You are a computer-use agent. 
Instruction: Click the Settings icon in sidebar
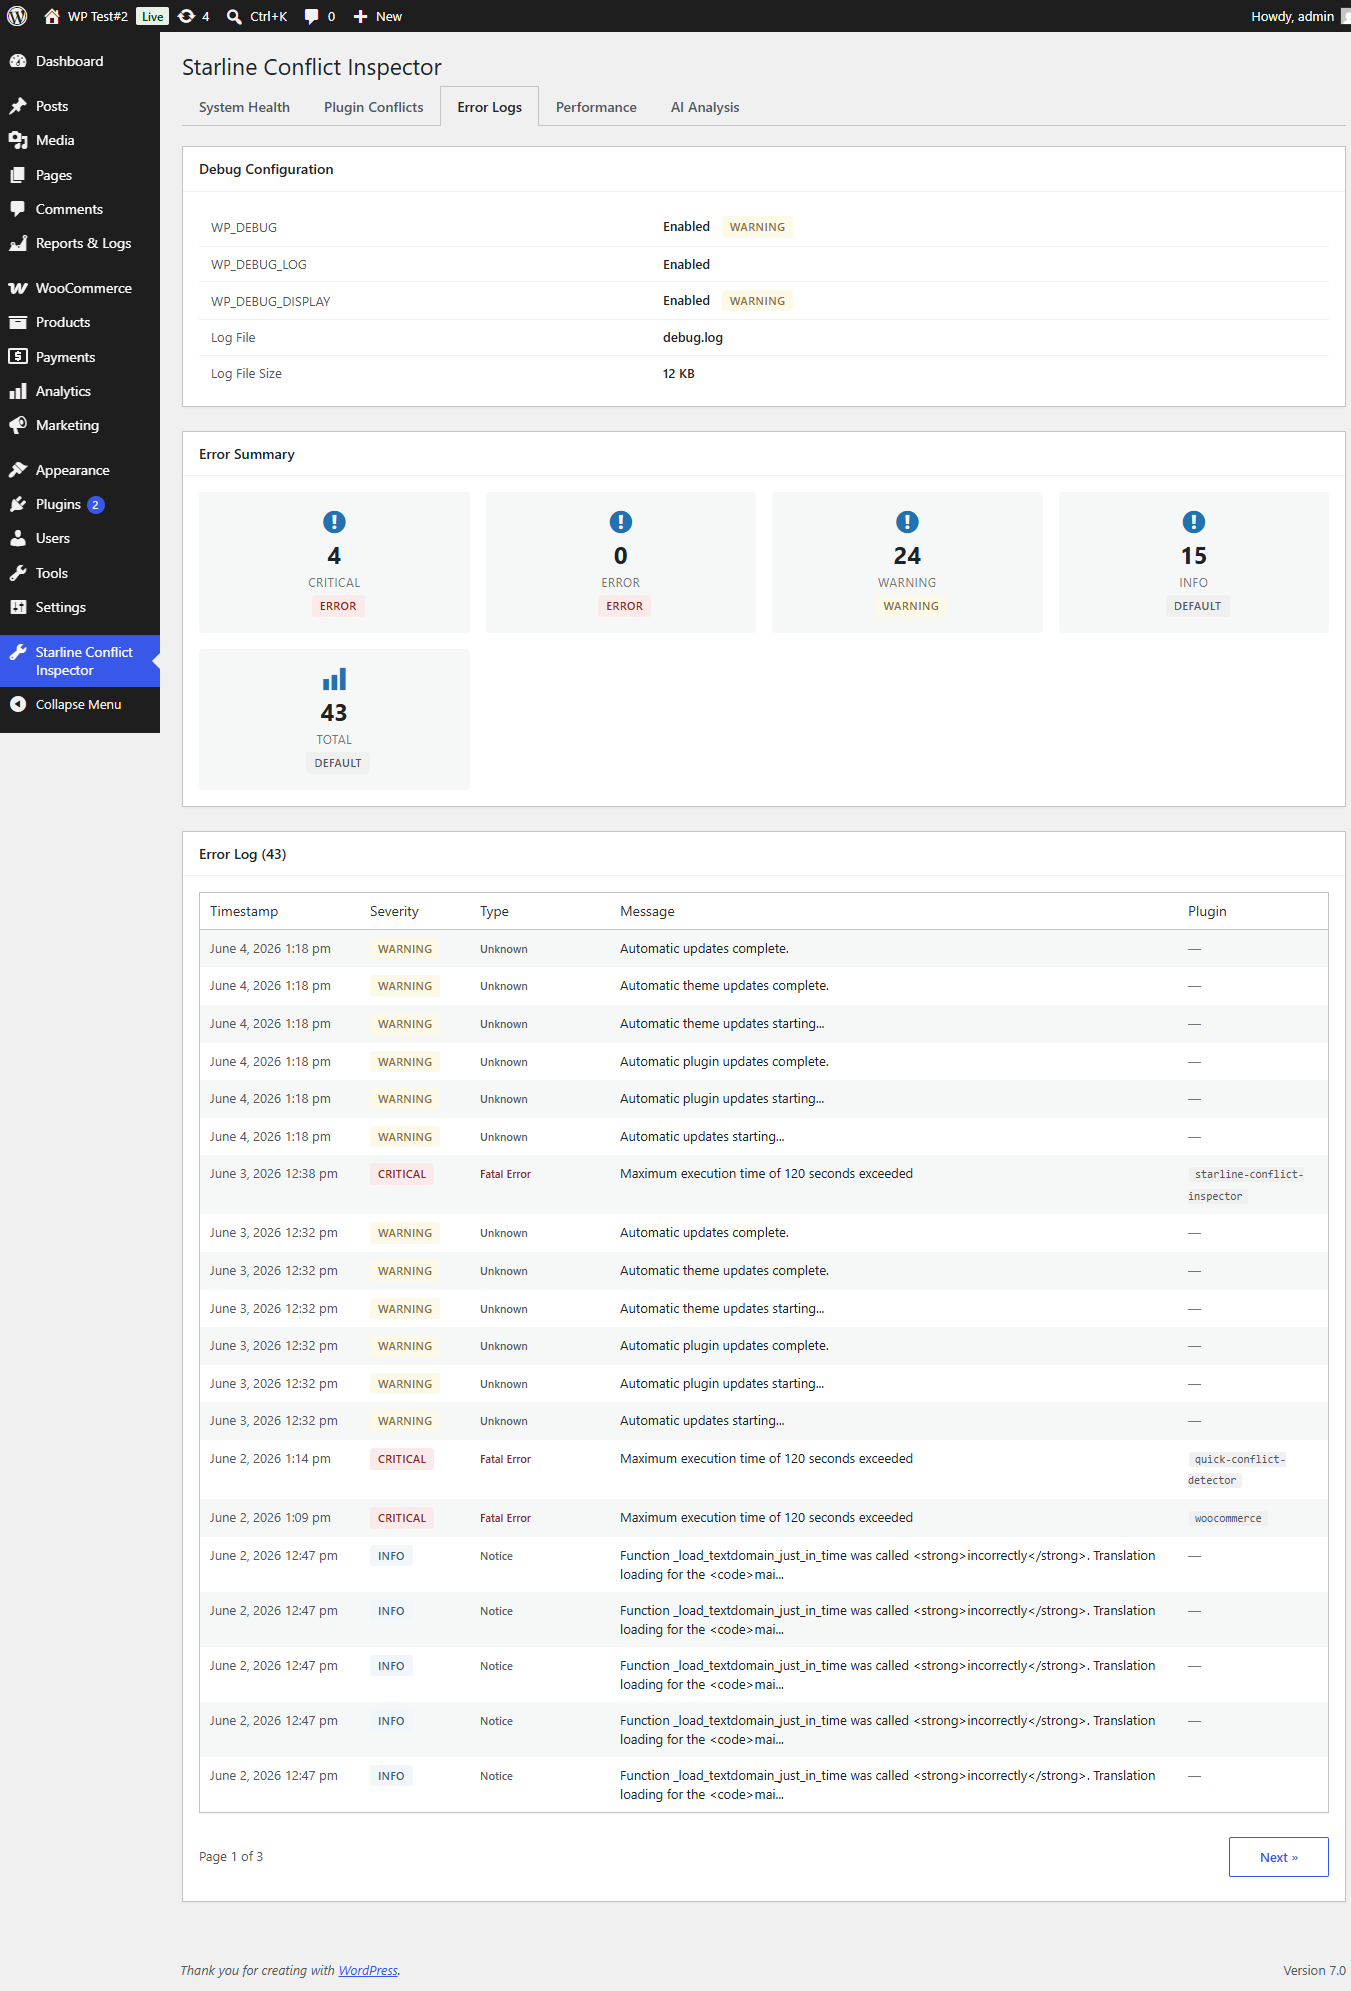[x=18, y=607]
